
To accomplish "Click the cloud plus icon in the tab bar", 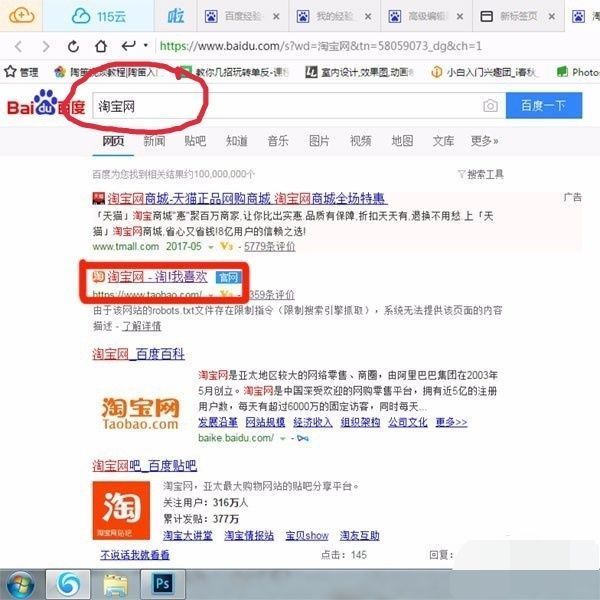I will point(21,16).
